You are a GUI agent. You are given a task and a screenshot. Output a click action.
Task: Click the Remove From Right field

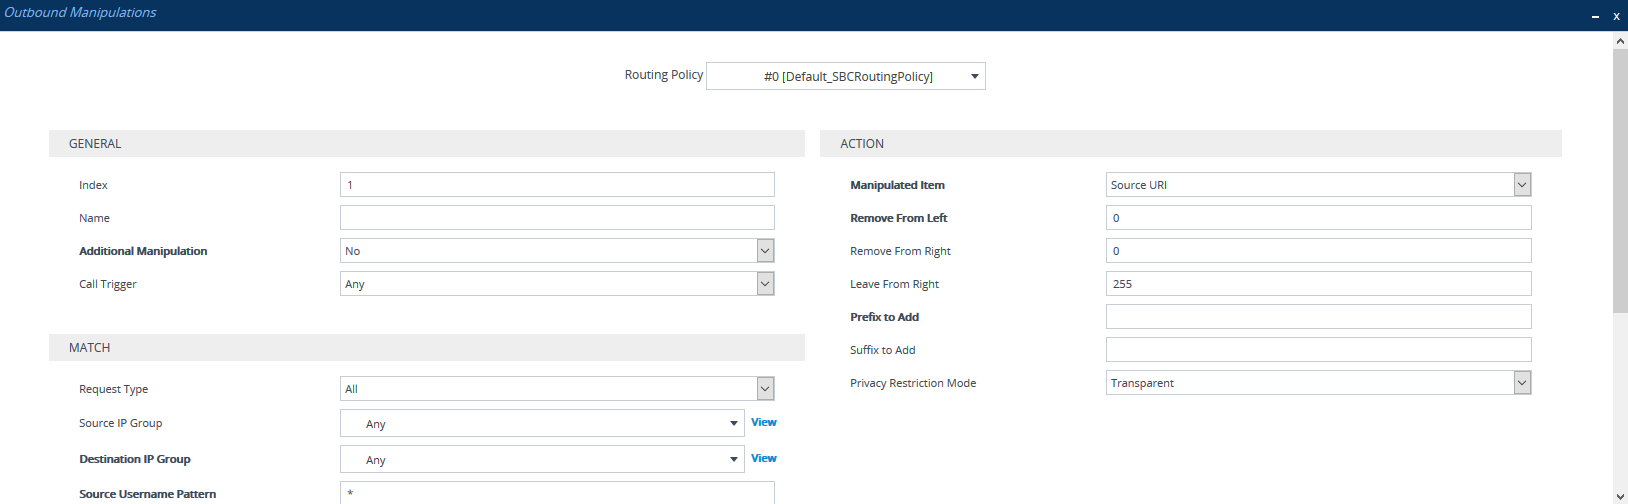(x=1317, y=251)
